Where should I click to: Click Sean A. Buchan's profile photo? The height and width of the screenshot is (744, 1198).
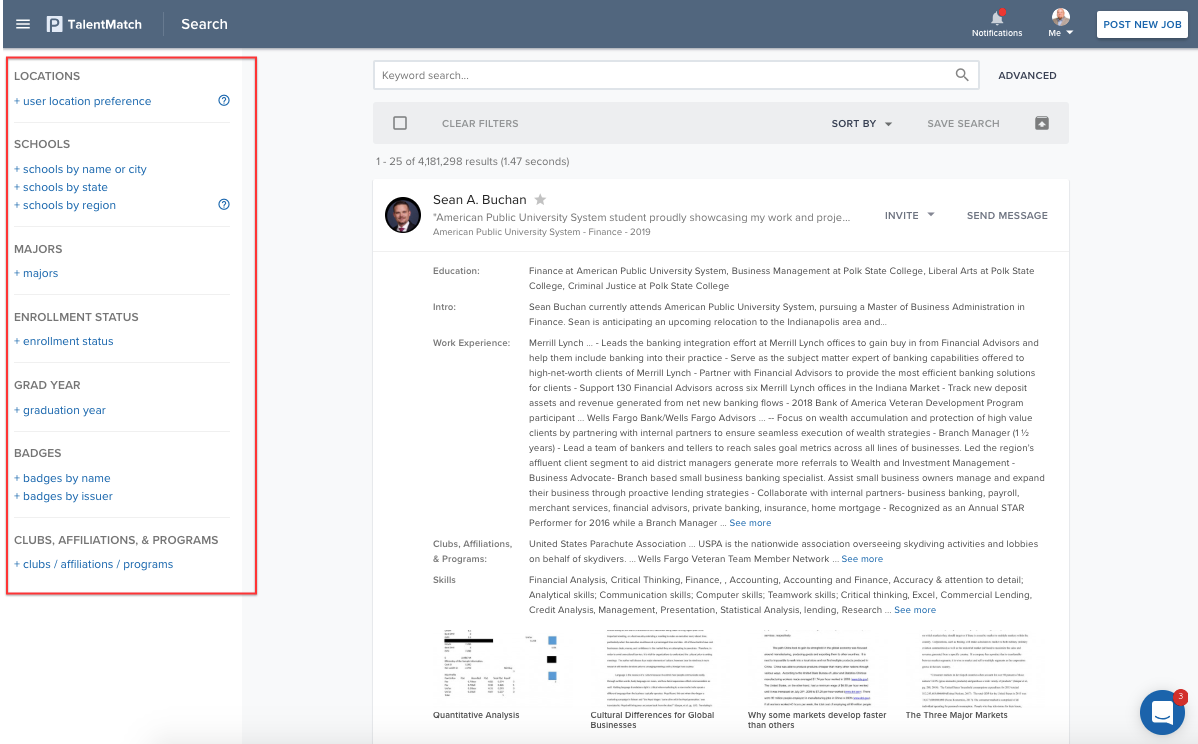[403, 215]
